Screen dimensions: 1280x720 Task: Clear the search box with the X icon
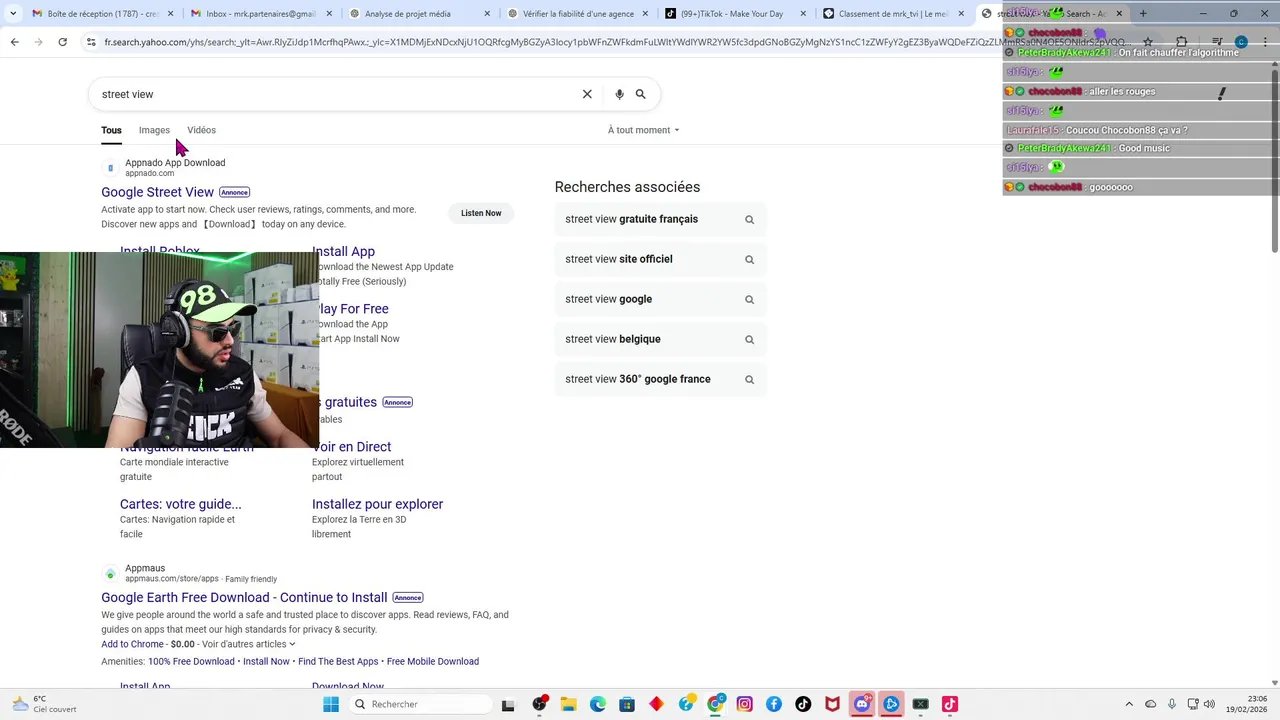click(x=587, y=94)
